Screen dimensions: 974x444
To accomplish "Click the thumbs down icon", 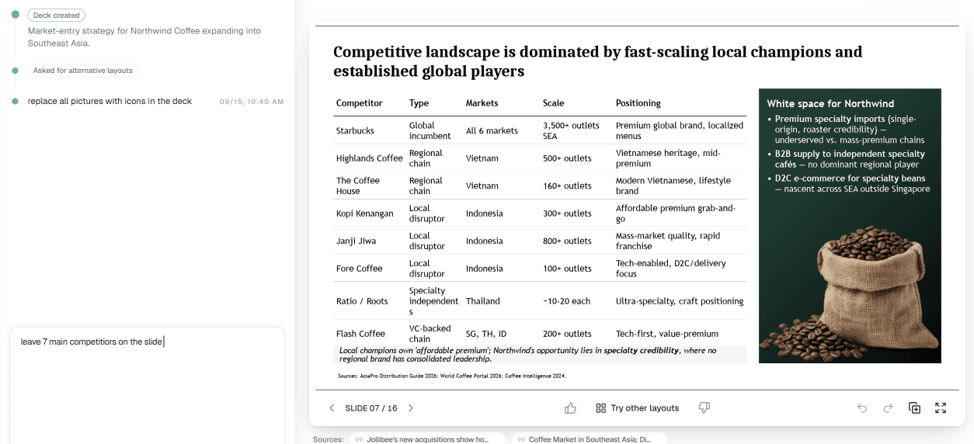I will [x=704, y=408].
